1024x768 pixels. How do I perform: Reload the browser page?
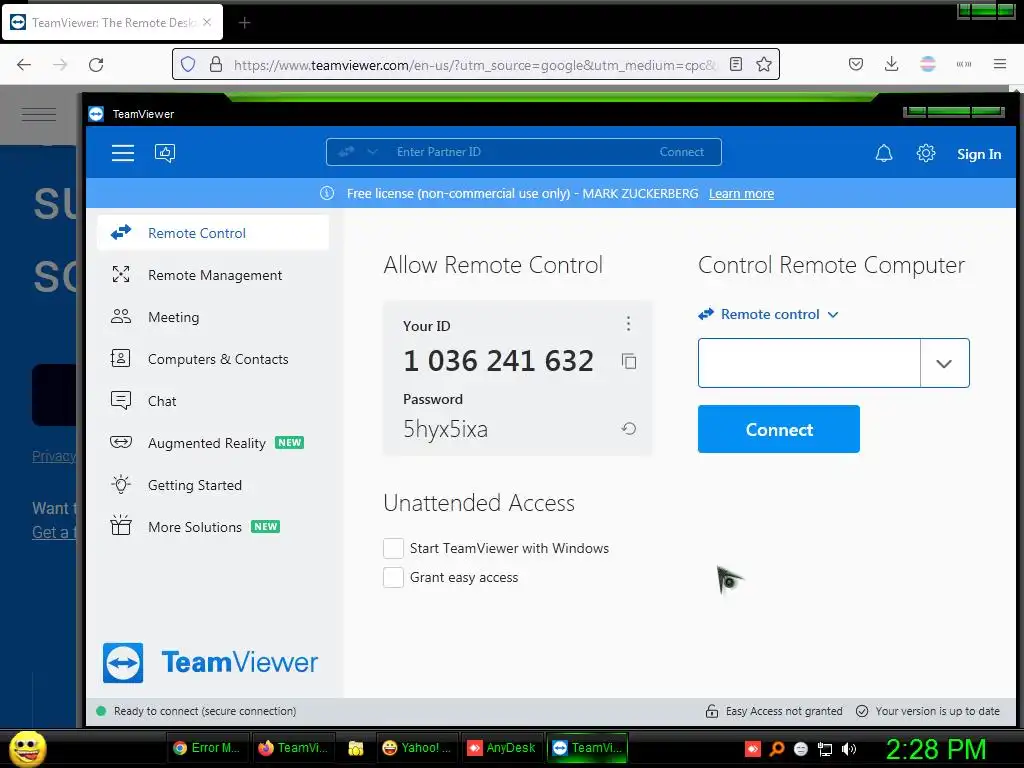(96, 65)
